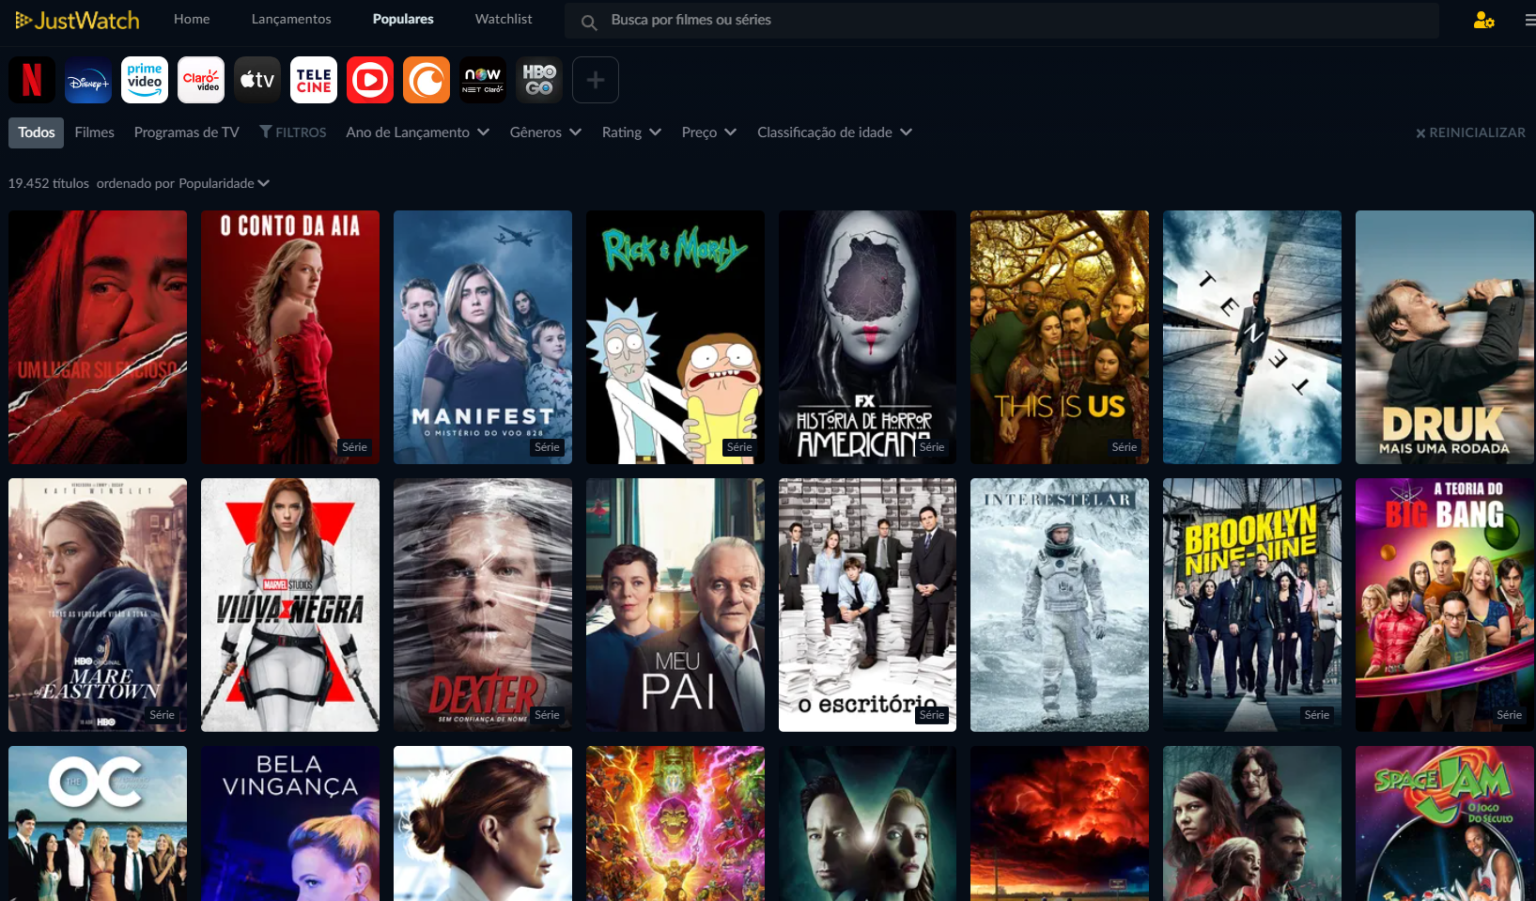The image size is (1536, 901).
Task: Expand Ano de Lançamento dropdown
Action: 418,132
